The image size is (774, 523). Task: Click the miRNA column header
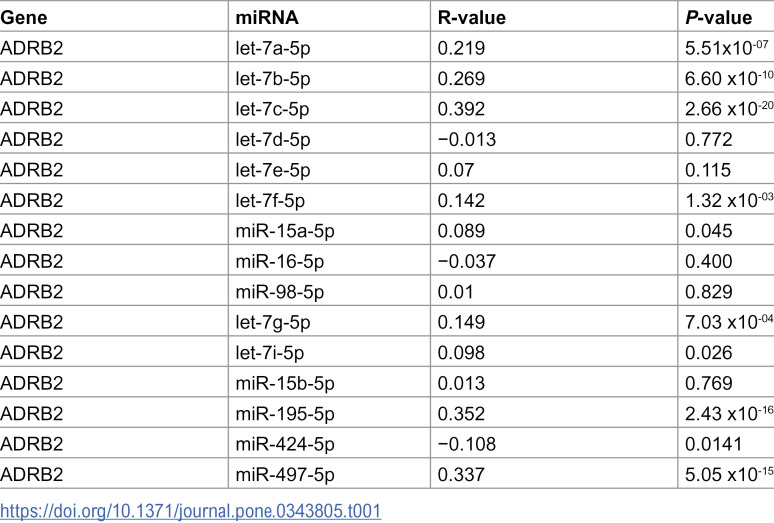pos(267,18)
